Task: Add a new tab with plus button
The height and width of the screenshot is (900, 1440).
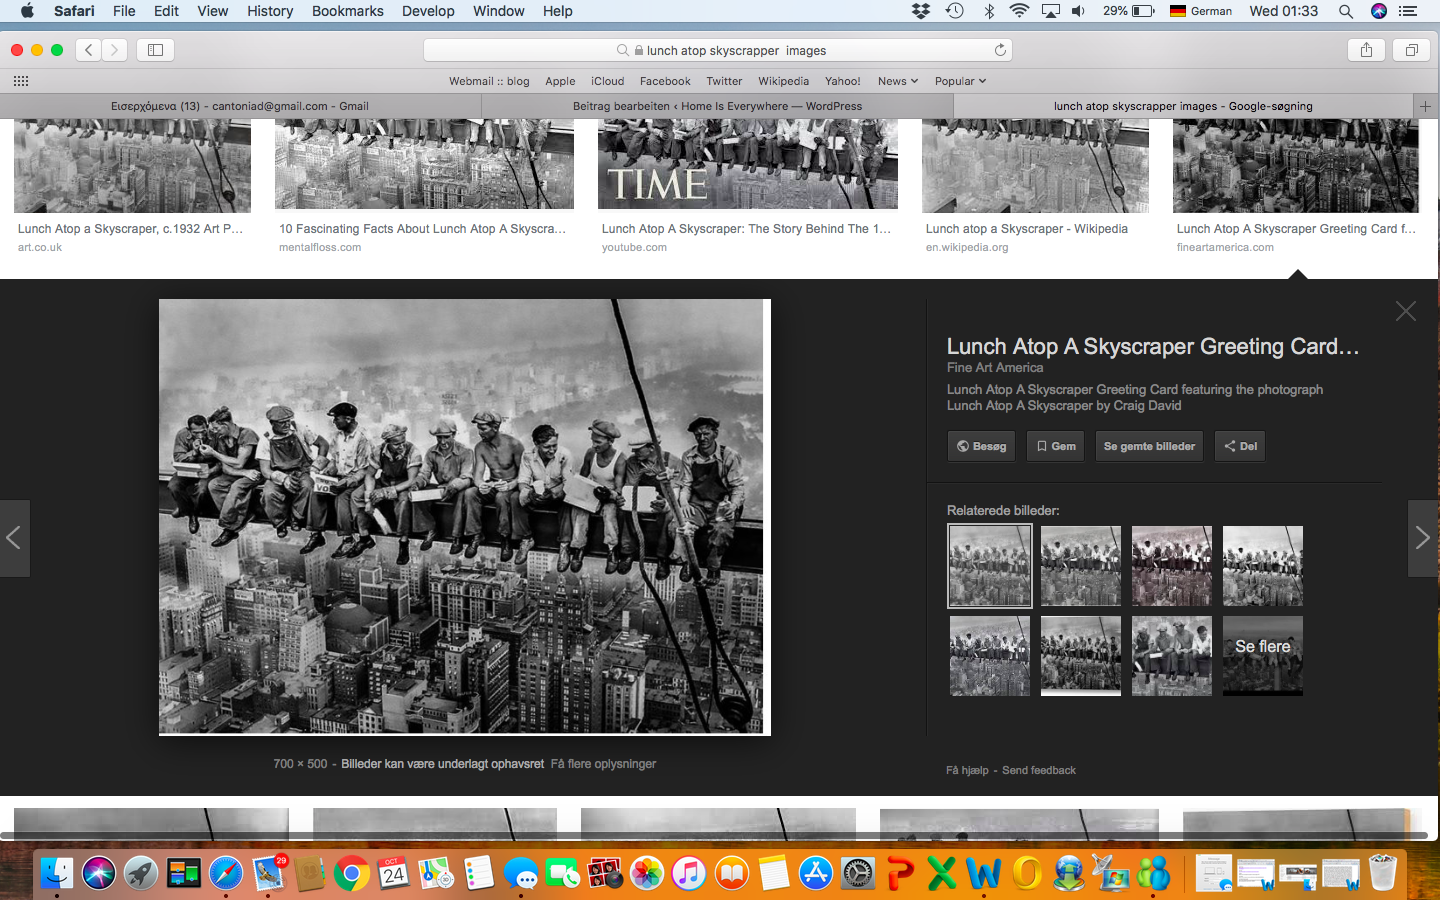Action: 1425,106
